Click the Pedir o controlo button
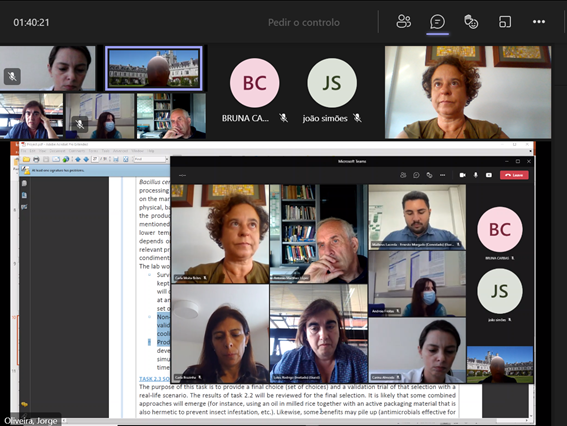Screen dimensions: 567x426 [x=304, y=22]
